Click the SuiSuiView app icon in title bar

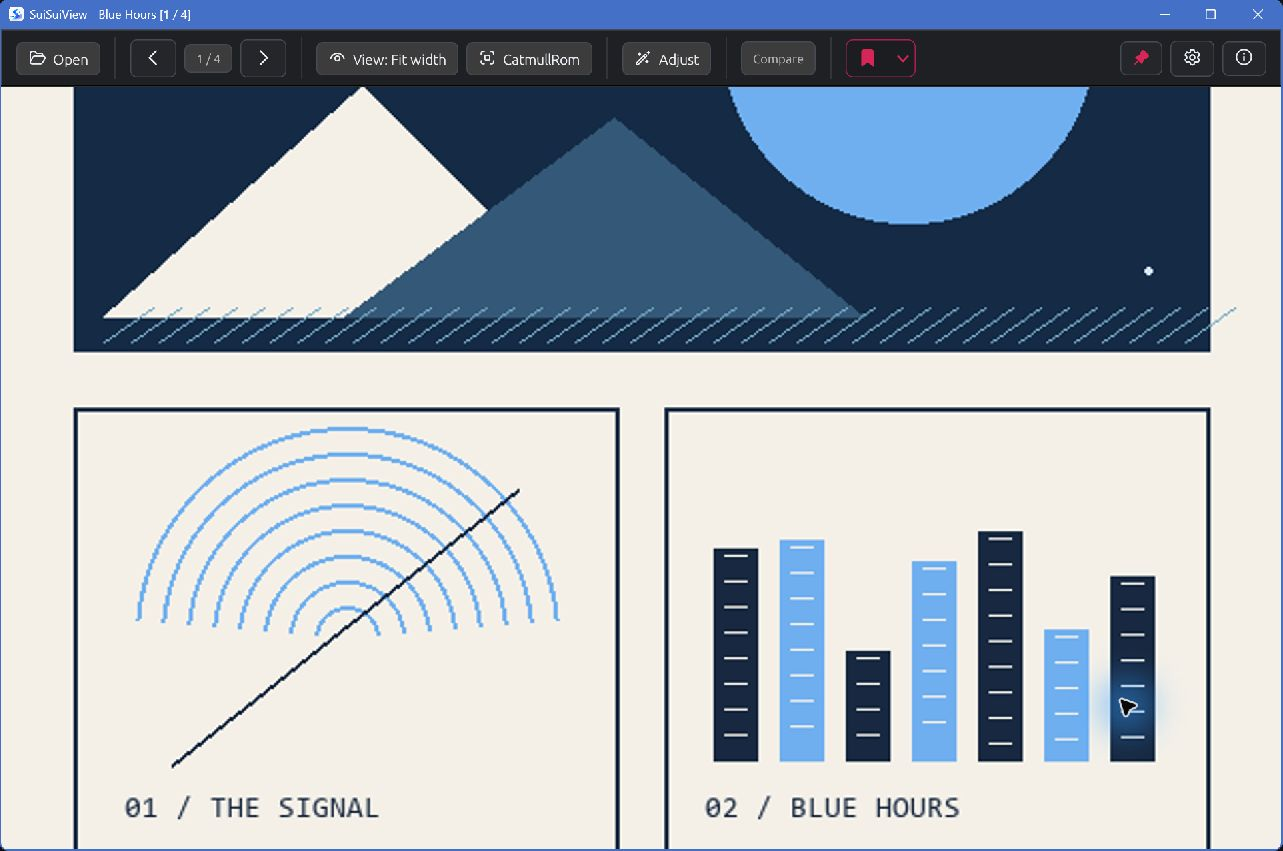point(16,14)
